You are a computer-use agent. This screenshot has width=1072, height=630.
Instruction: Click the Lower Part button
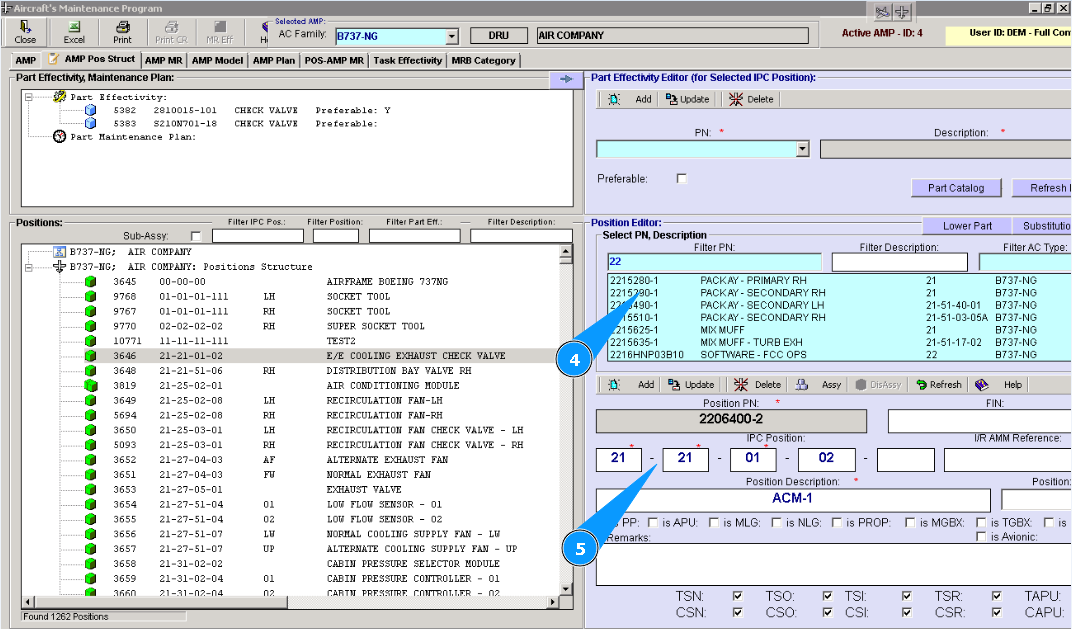[x=967, y=225]
